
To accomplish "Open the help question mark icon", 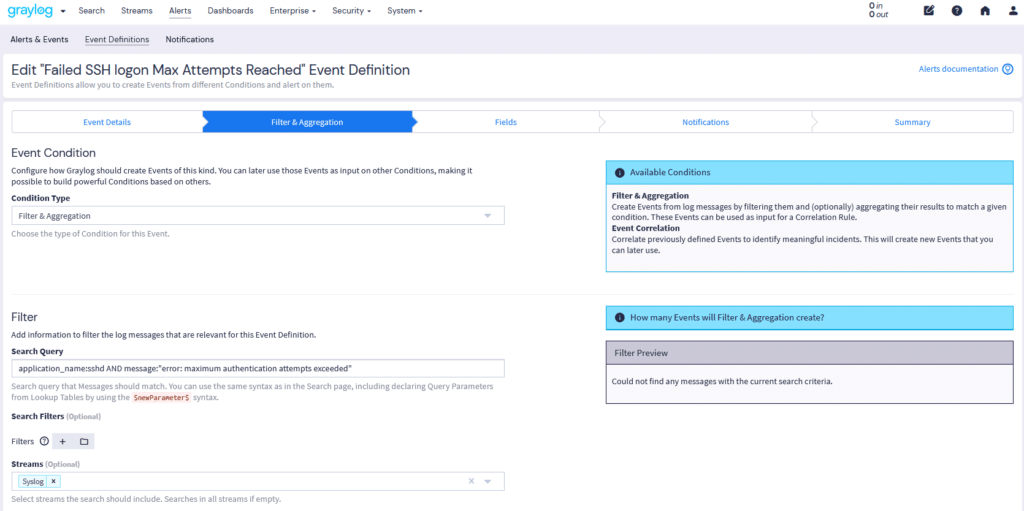I will click(x=957, y=11).
